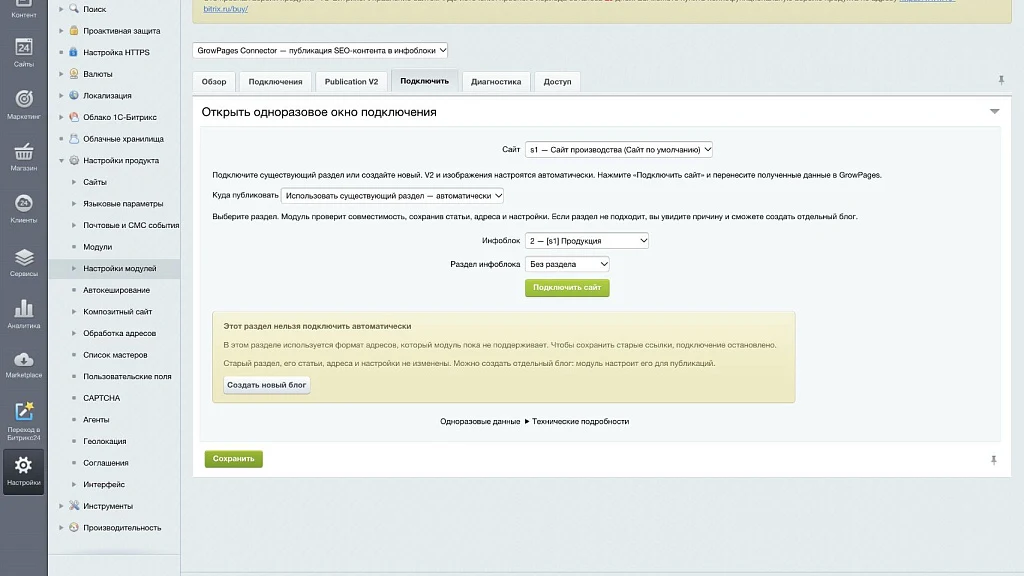Collapse the Настройки продукта tree arrow
This screenshot has height=576, width=1024.
pyautogui.click(x=61, y=160)
